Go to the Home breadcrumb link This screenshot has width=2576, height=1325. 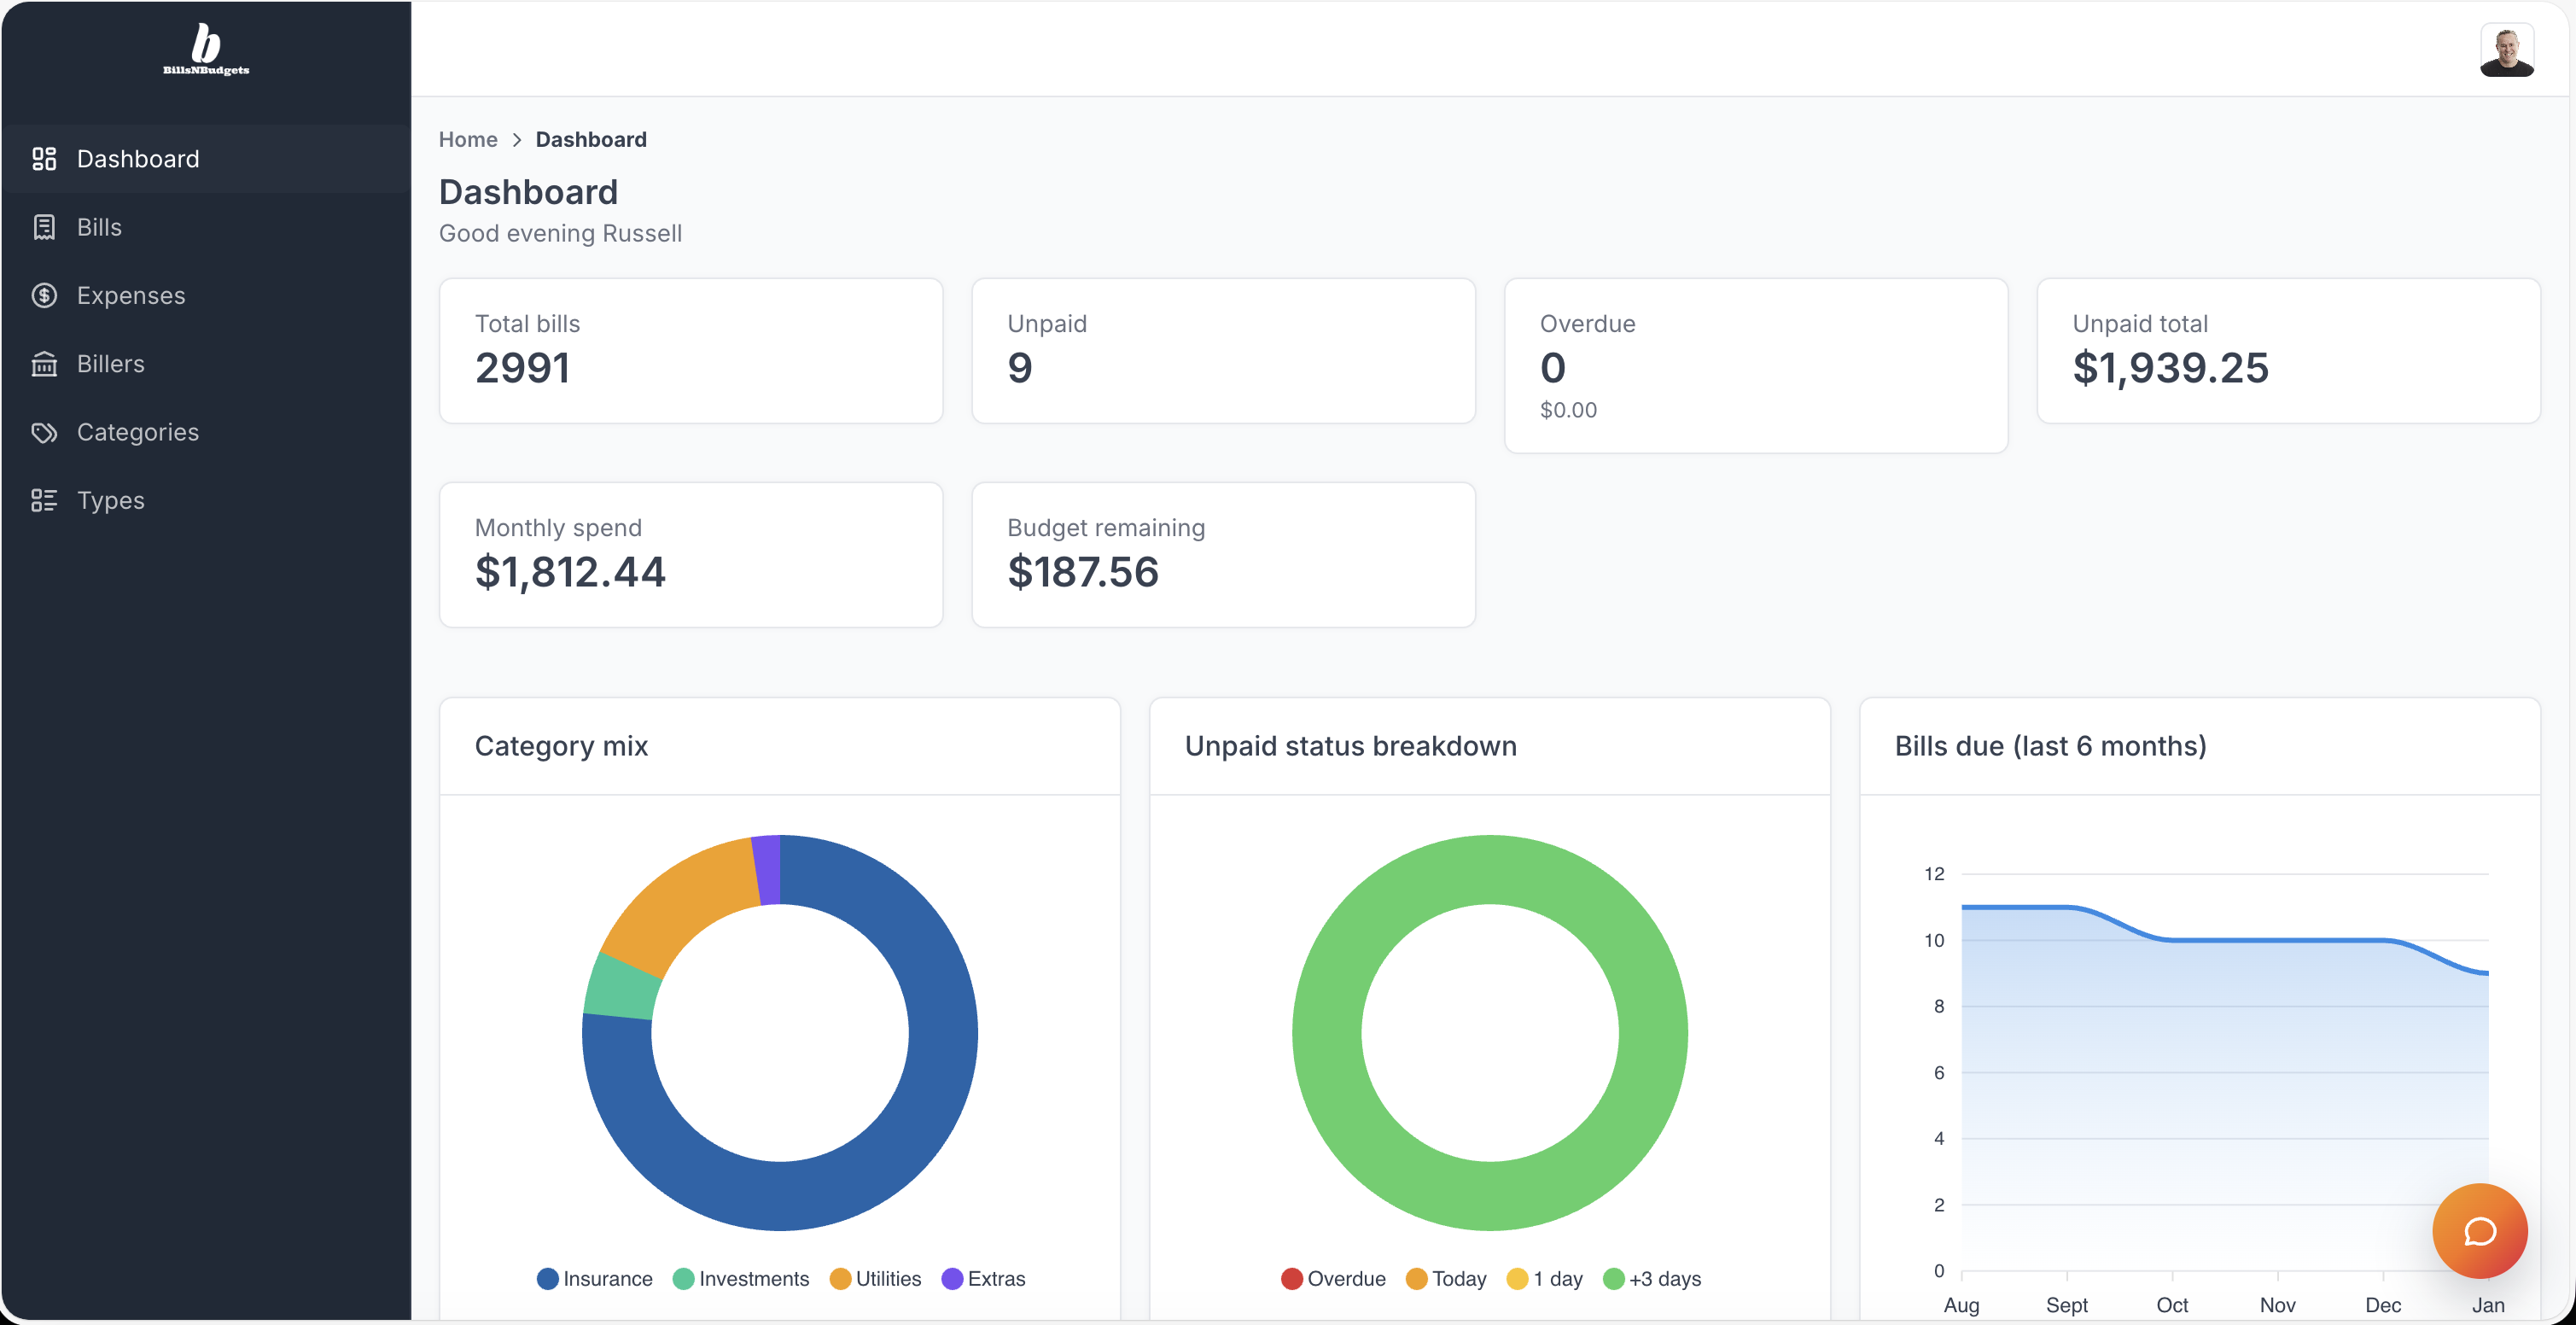[x=468, y=140]
